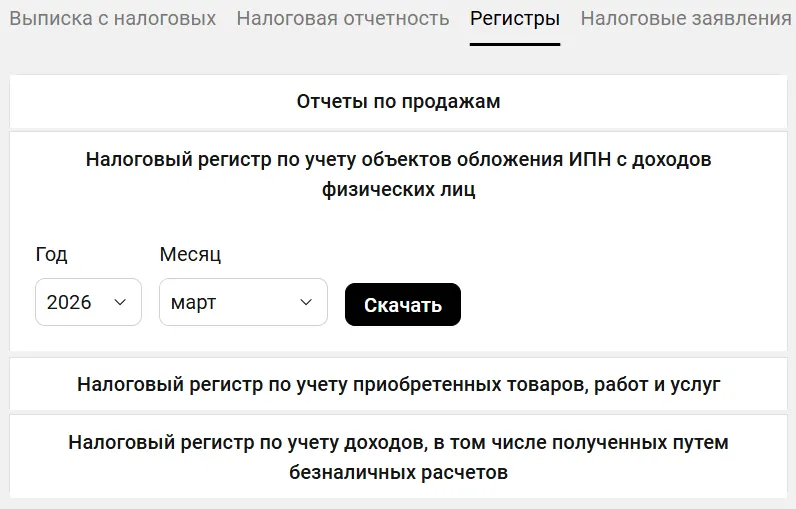The image size is (796, 509).
Task: Click the Месяц field label
Action: (190, 254)
